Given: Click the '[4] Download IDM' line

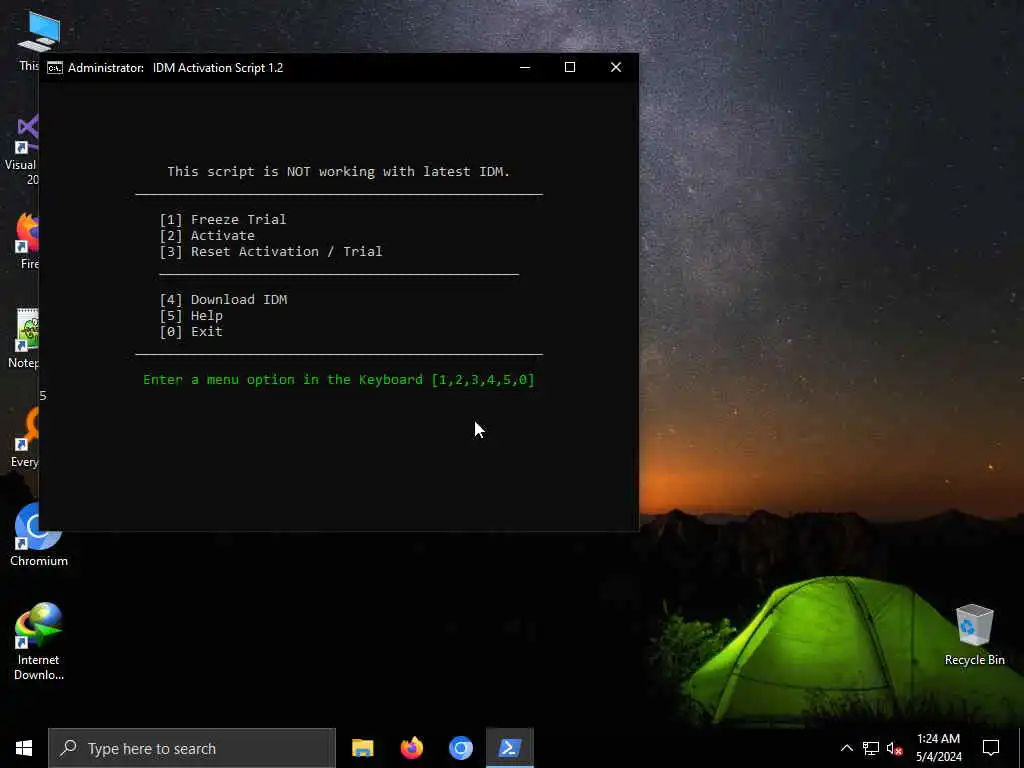Looking at the screenshot, I should [x=223, y=300].
